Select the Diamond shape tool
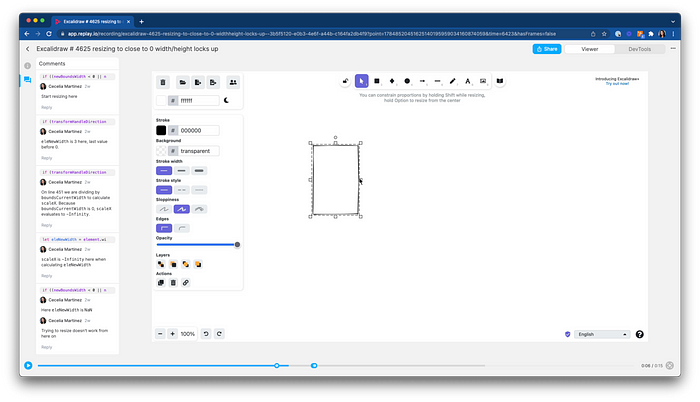This screenshot has height=402, width=700. pos(392,81)
